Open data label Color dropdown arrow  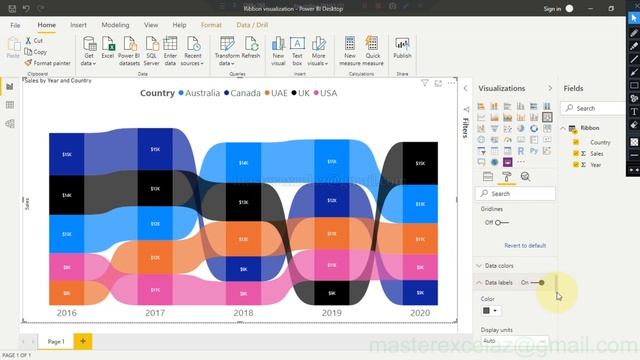tap(495, 311)
